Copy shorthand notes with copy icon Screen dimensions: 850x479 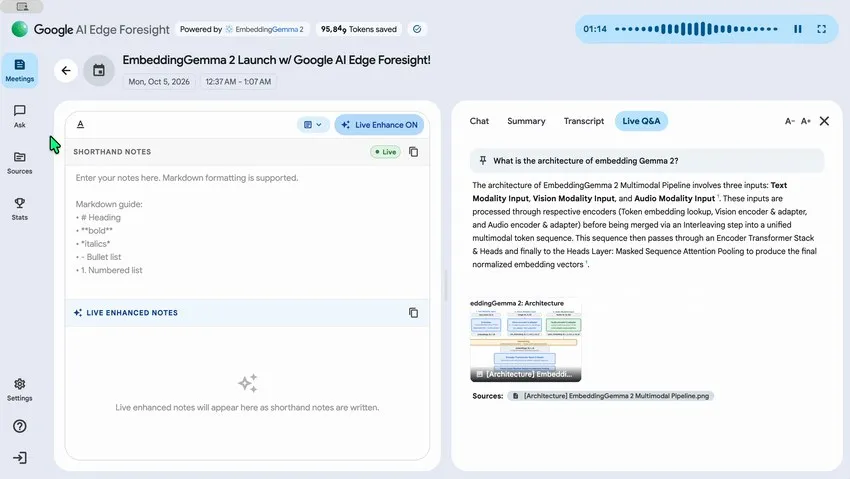(414, 152)
